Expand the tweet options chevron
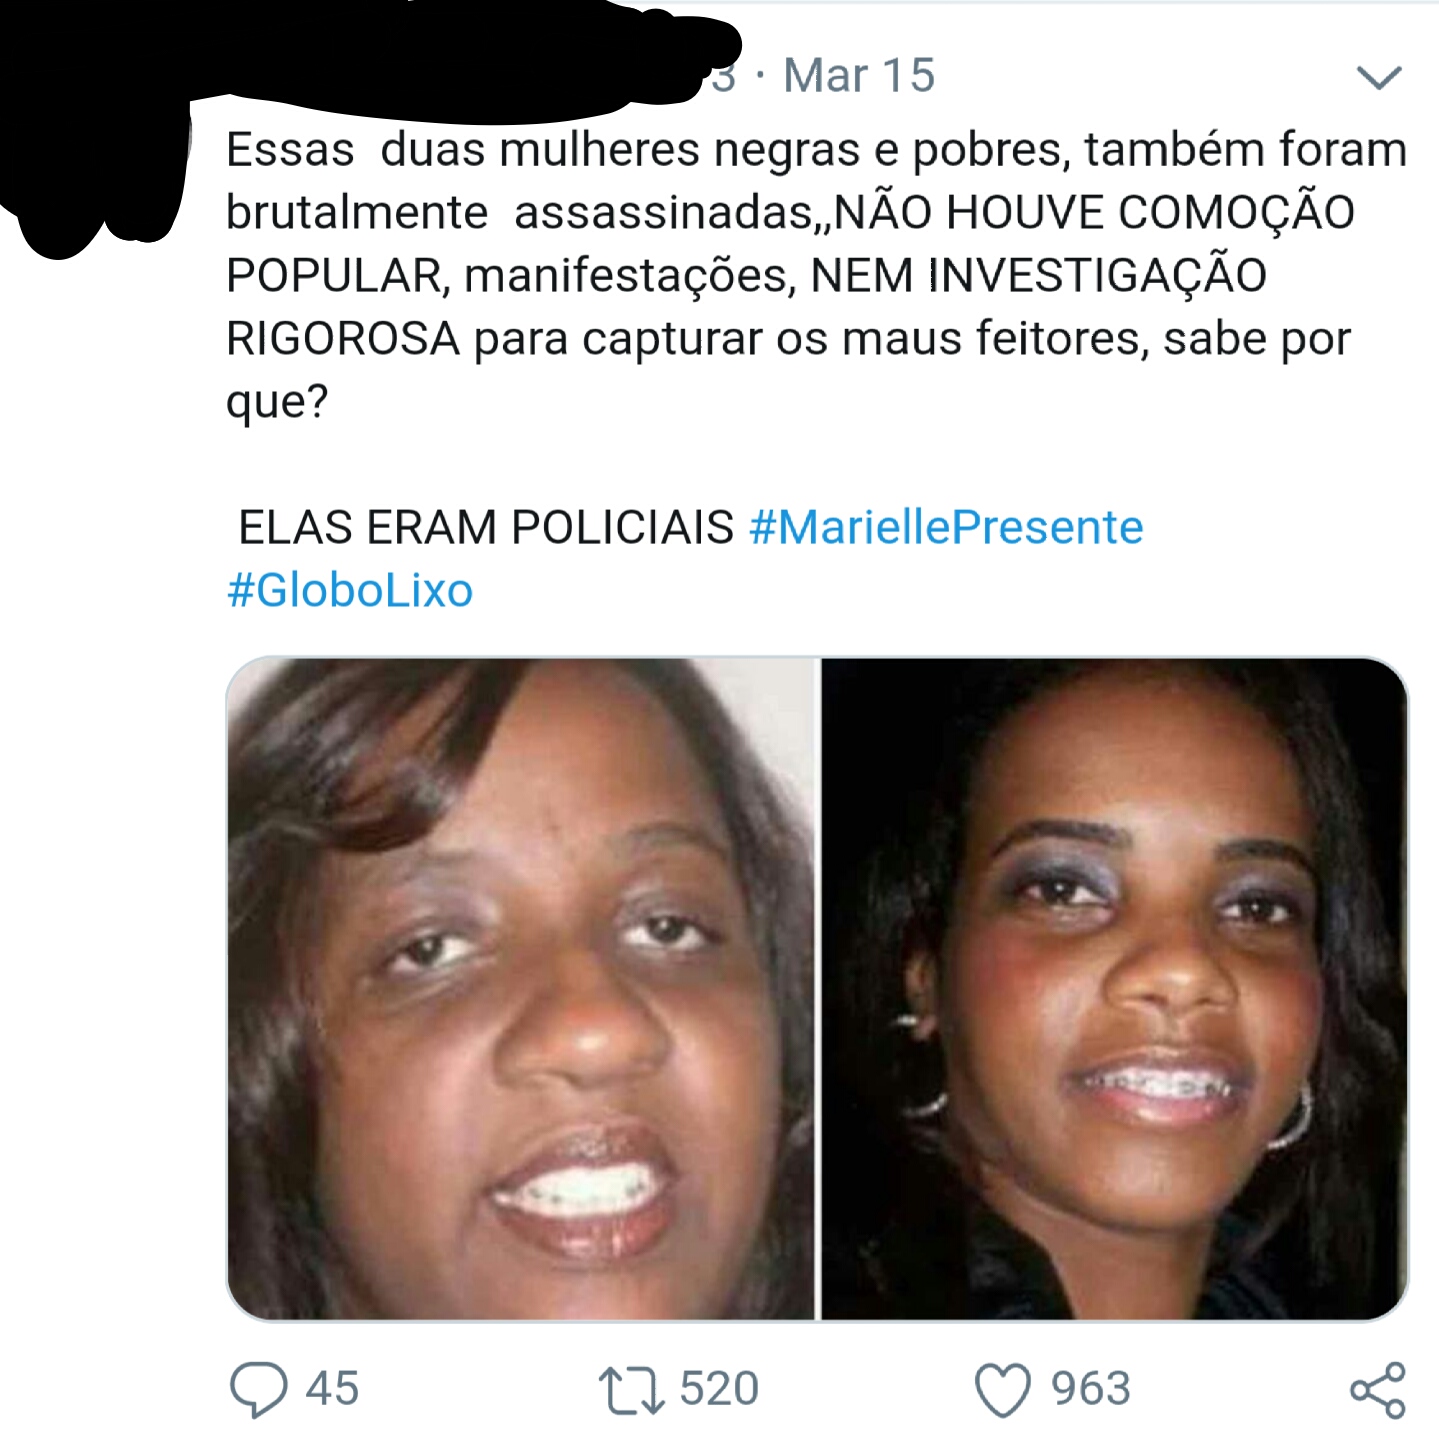 pyautogui.click(x=1379, y=77)
